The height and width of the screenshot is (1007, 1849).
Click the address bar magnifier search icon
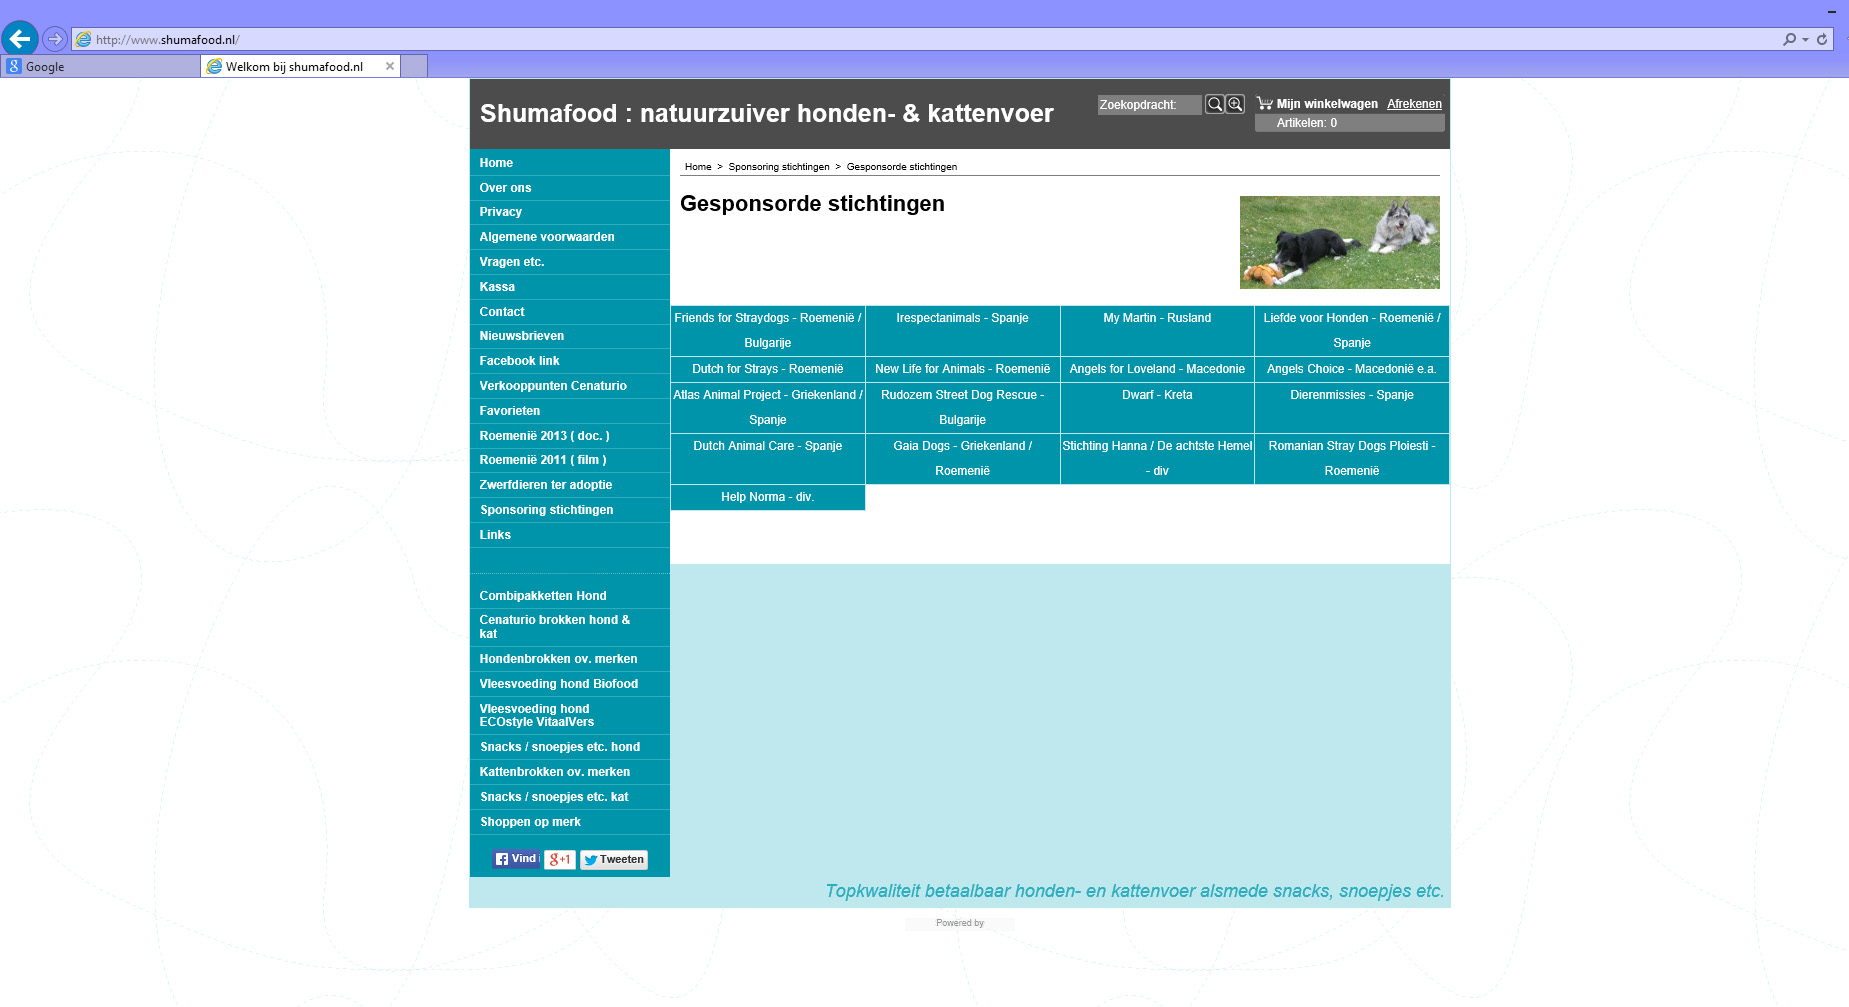click(1789, 39)
